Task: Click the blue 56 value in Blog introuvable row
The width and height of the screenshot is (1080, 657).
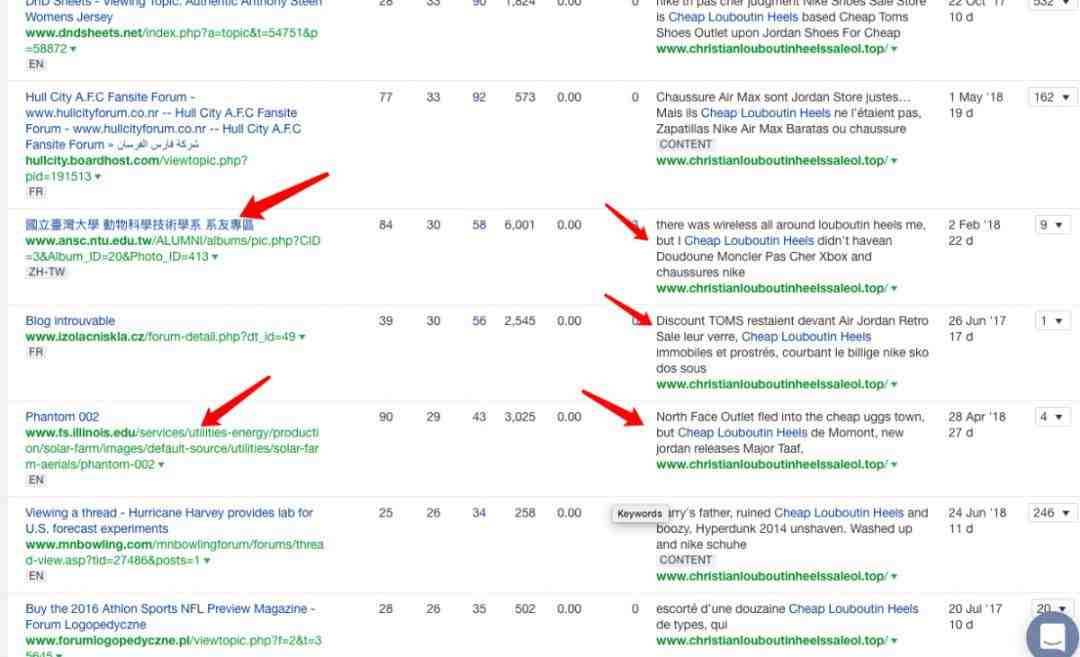Action: pos(479,321)
